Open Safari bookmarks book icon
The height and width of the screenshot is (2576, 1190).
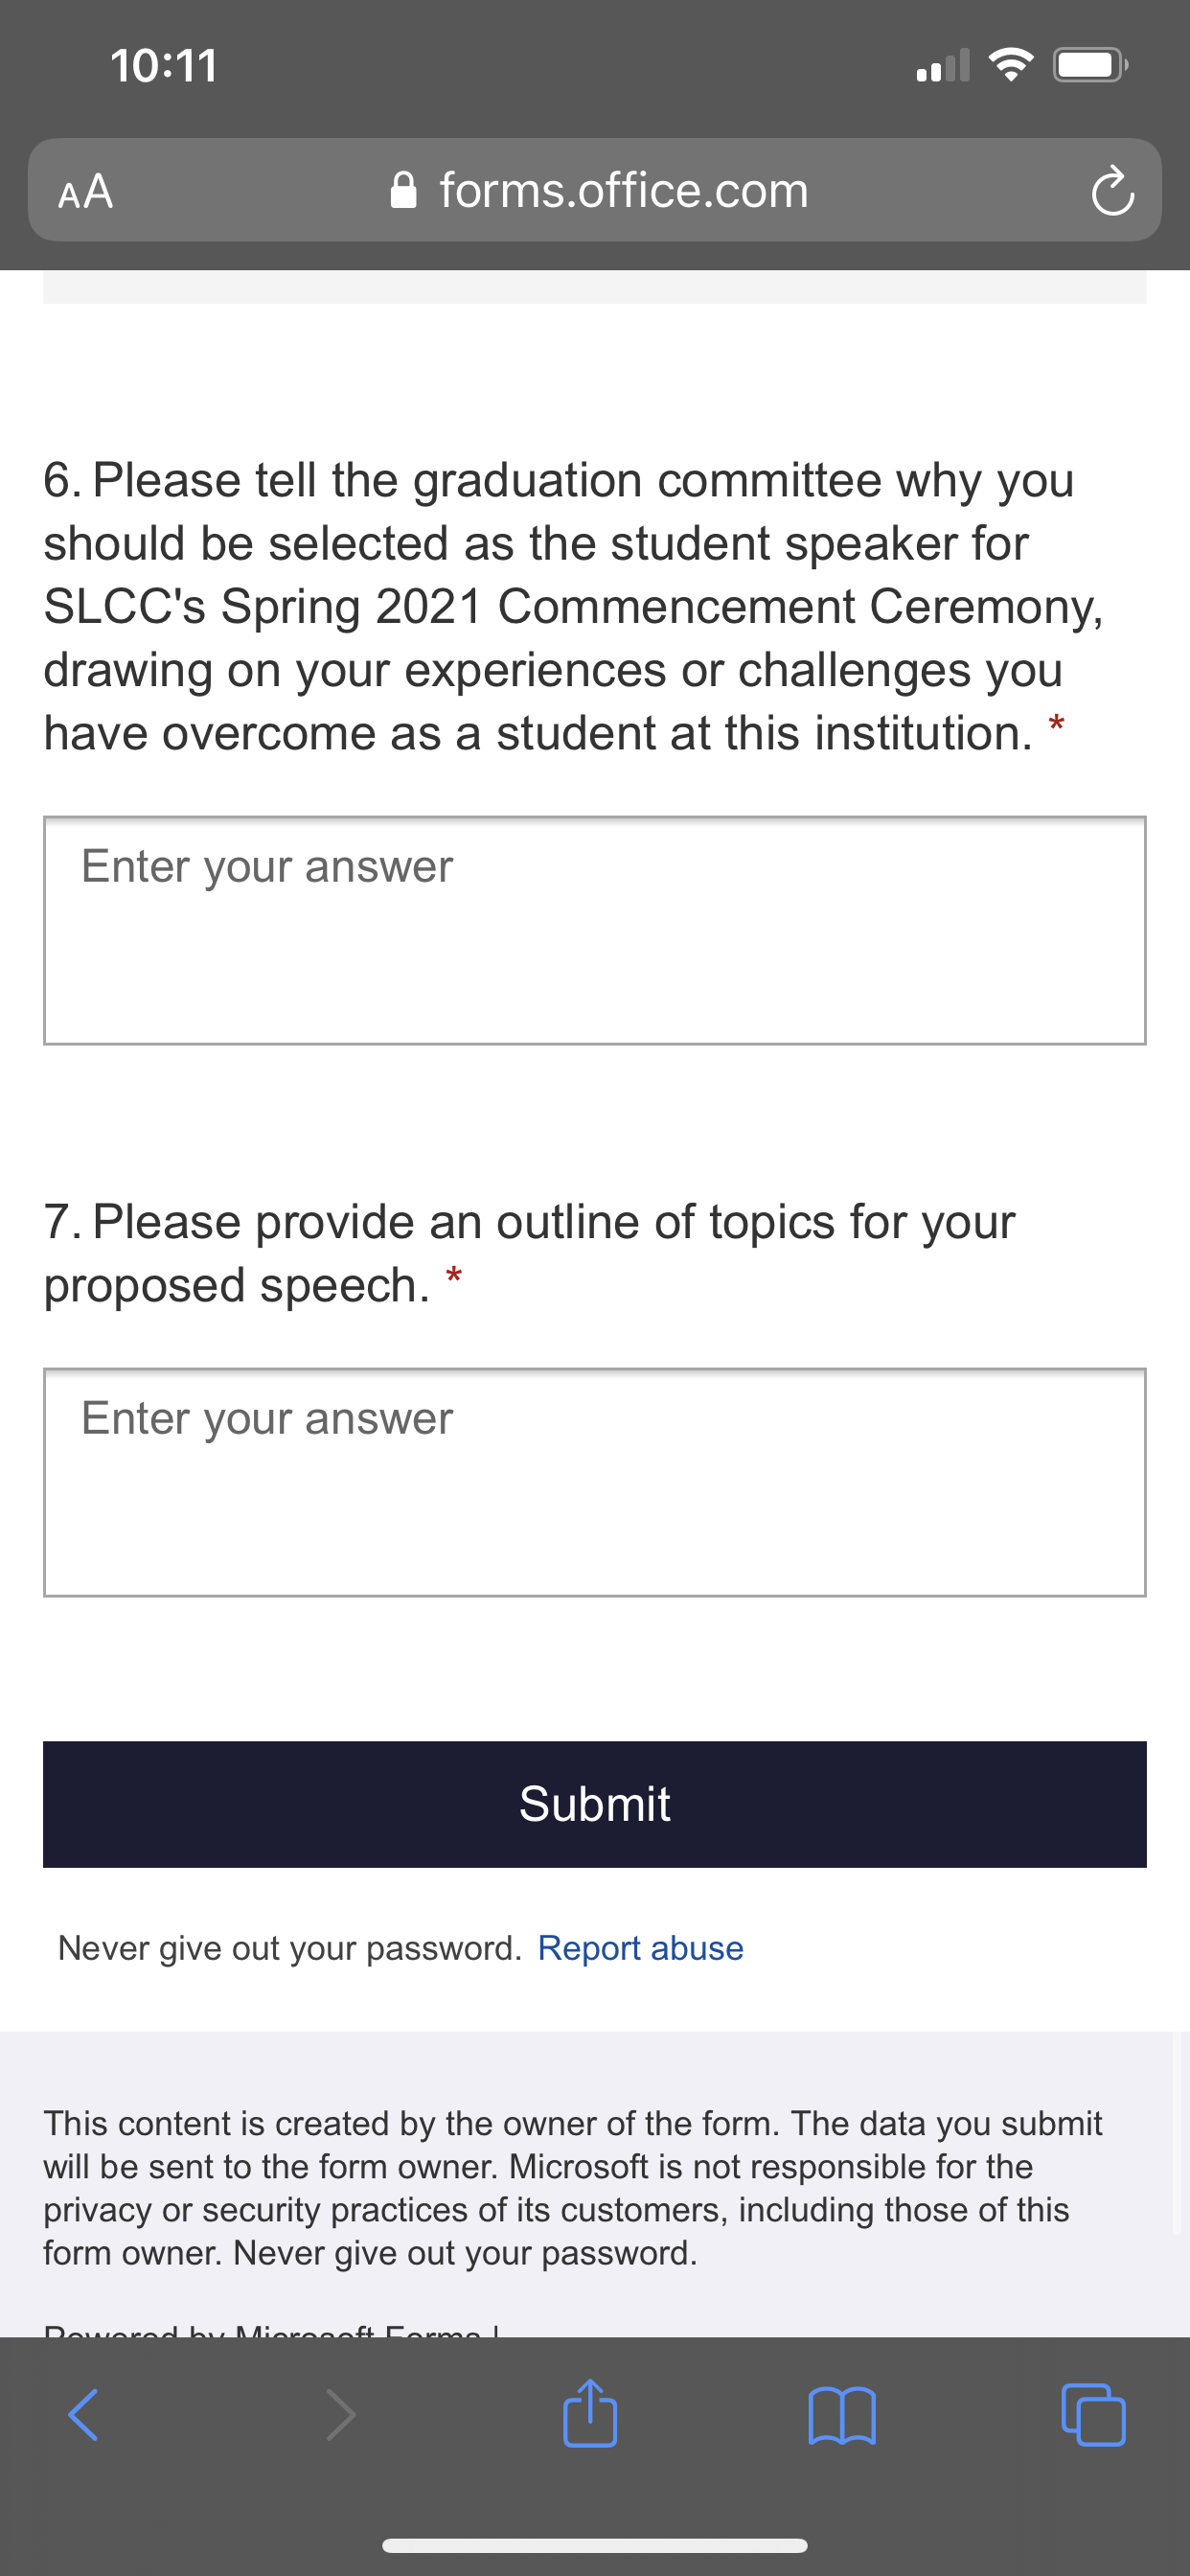pos(842,2415)
